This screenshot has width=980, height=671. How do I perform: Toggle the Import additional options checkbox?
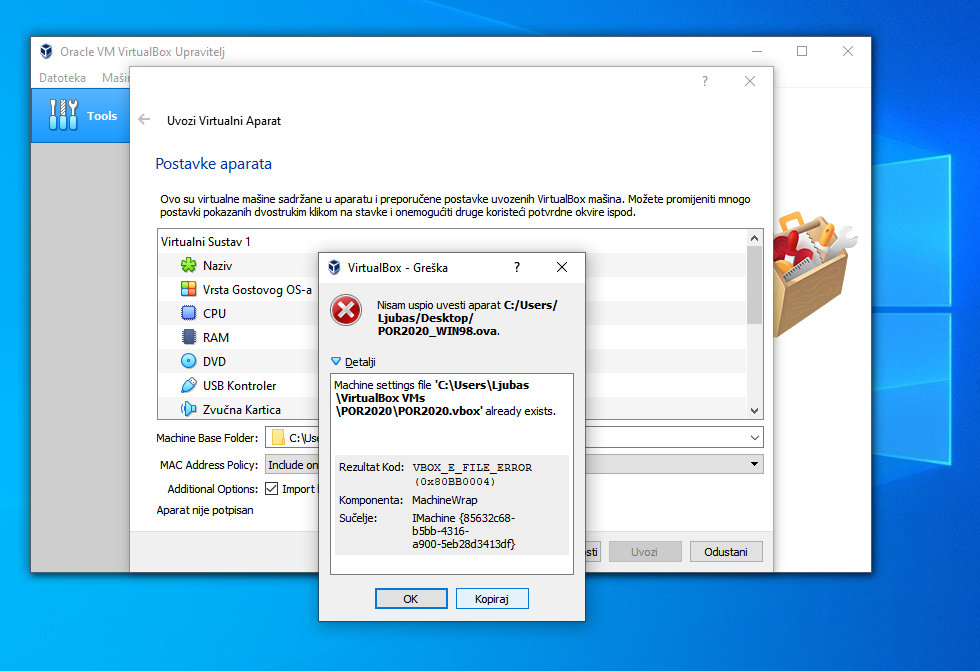pos(271,489)
